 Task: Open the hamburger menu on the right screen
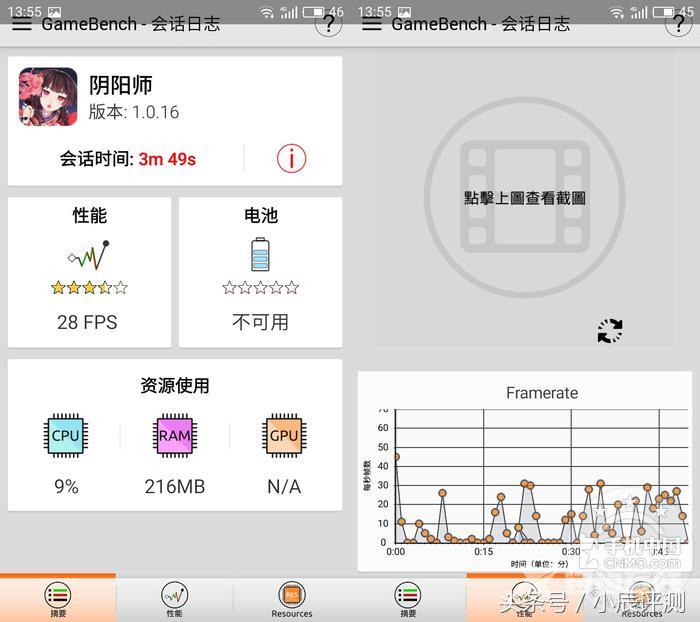371,24
